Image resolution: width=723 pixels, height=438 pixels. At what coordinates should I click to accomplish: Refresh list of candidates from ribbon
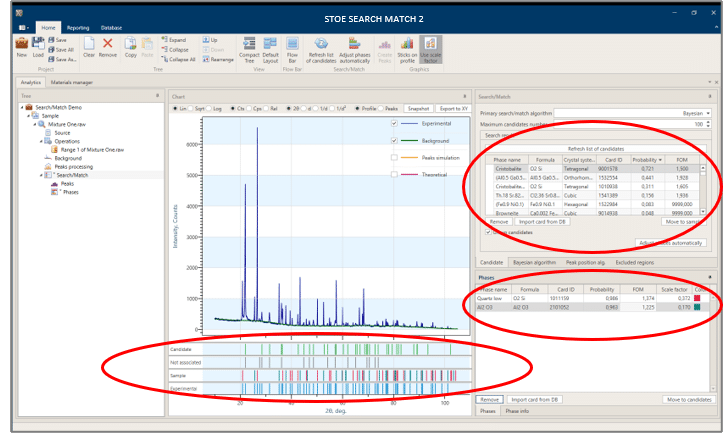(x=321, y=50)
